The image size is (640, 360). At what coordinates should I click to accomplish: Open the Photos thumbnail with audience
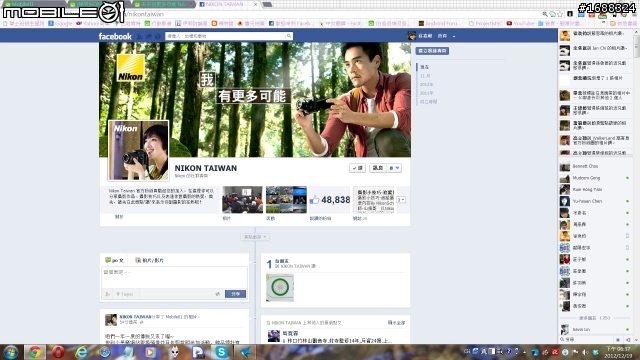pos(242,200)
